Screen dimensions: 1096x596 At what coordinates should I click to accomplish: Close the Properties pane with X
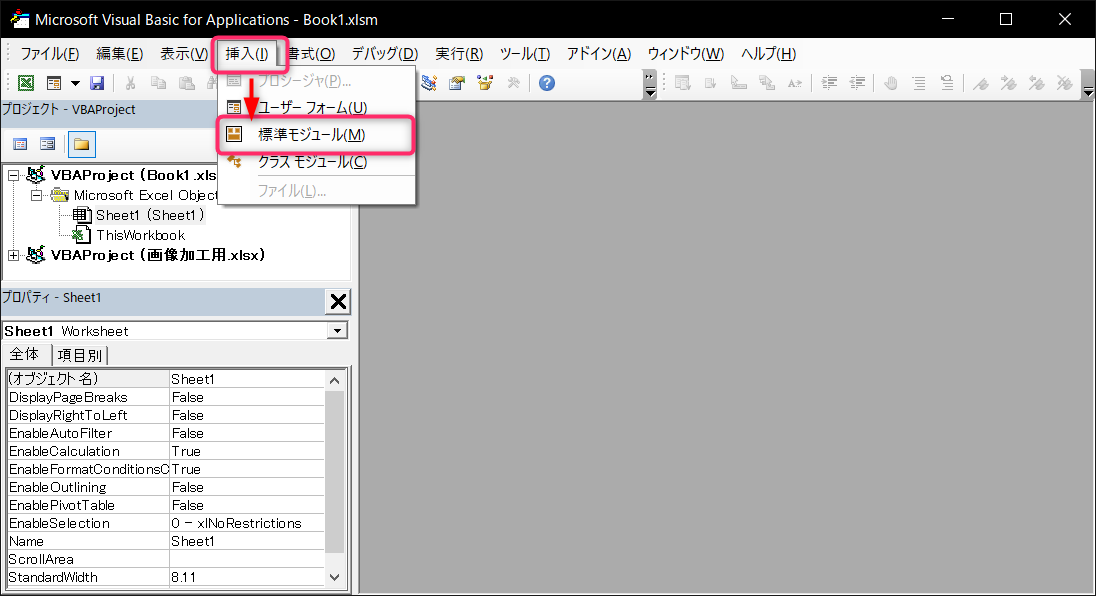point(338,302)
